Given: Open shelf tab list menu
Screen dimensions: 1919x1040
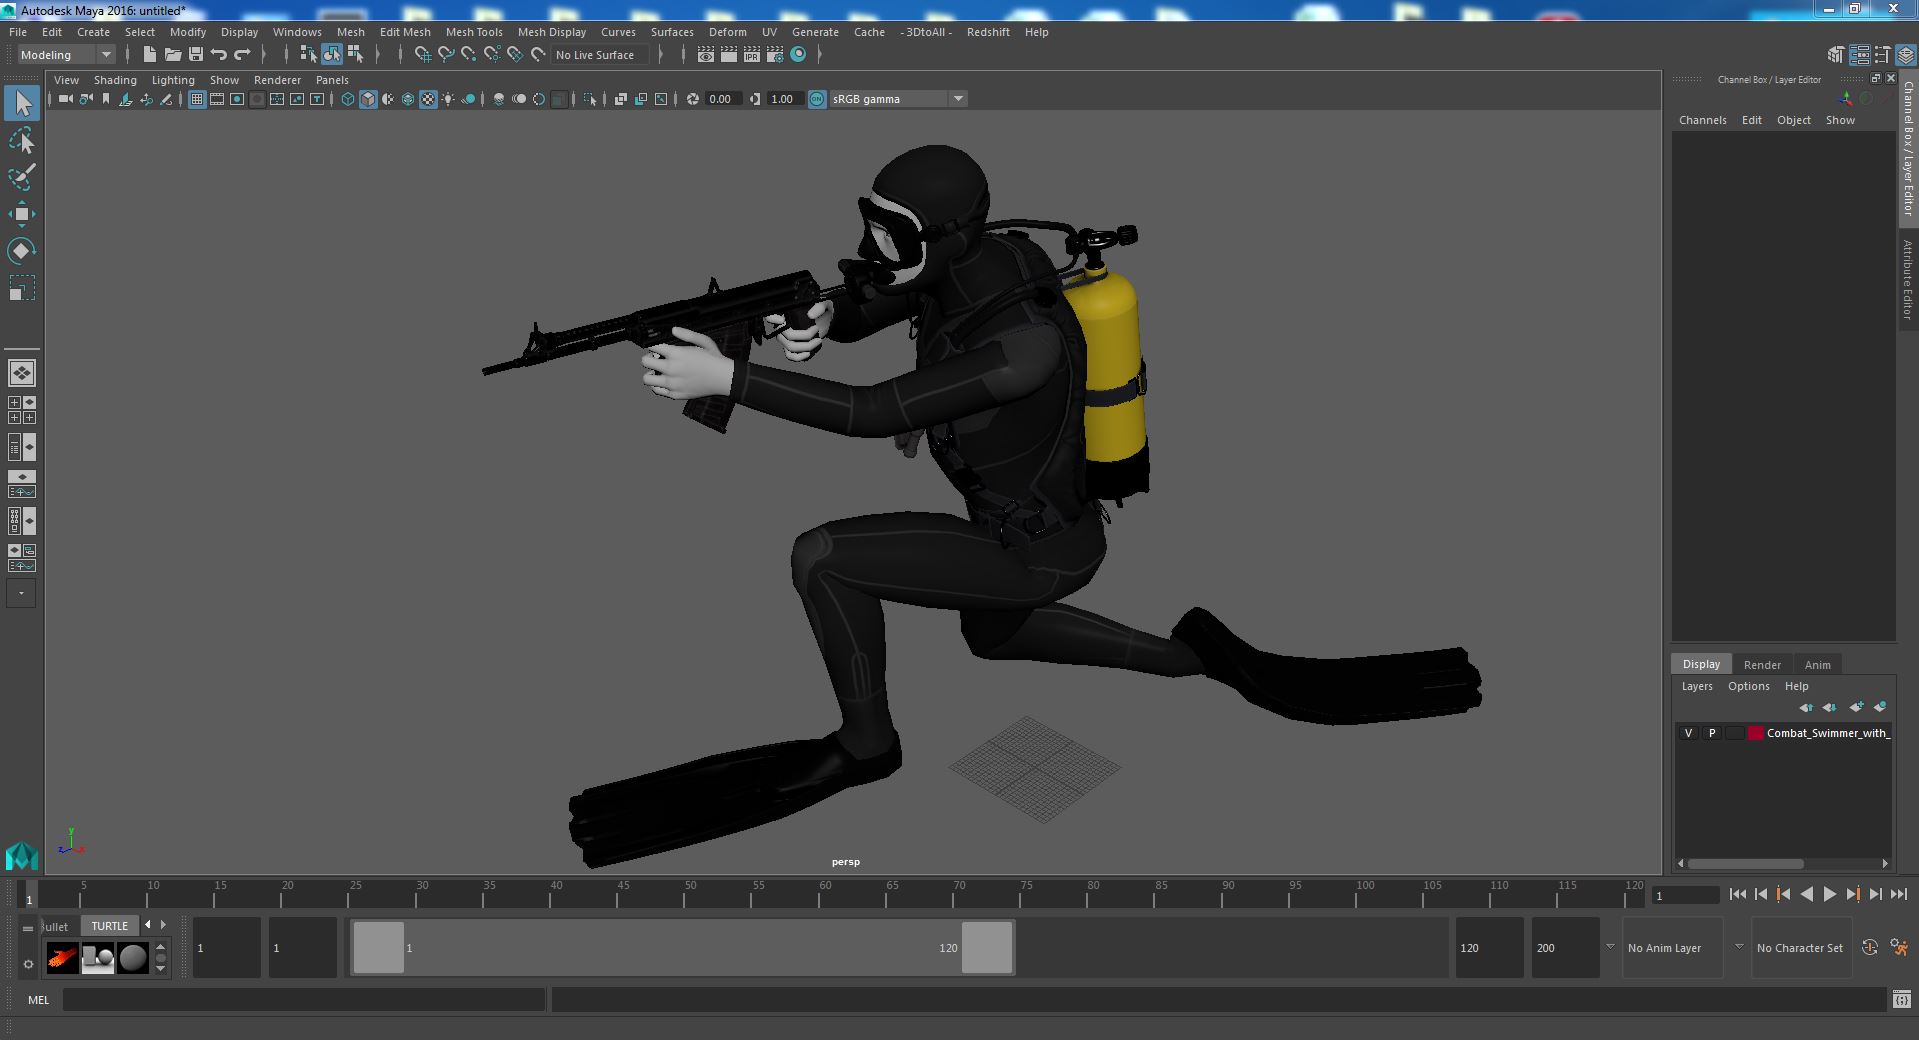Looking at the screenshot, I should coord(28,928).
